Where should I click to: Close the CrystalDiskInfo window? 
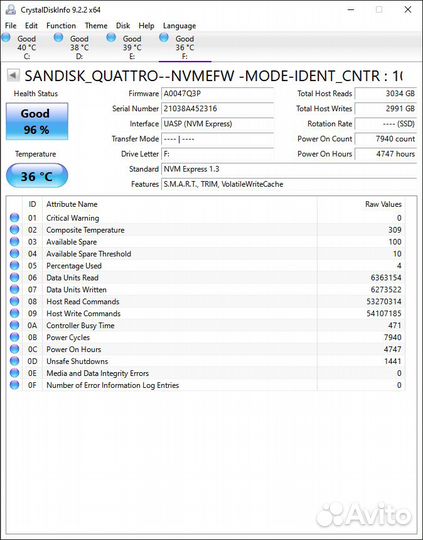tap(408, 10)
